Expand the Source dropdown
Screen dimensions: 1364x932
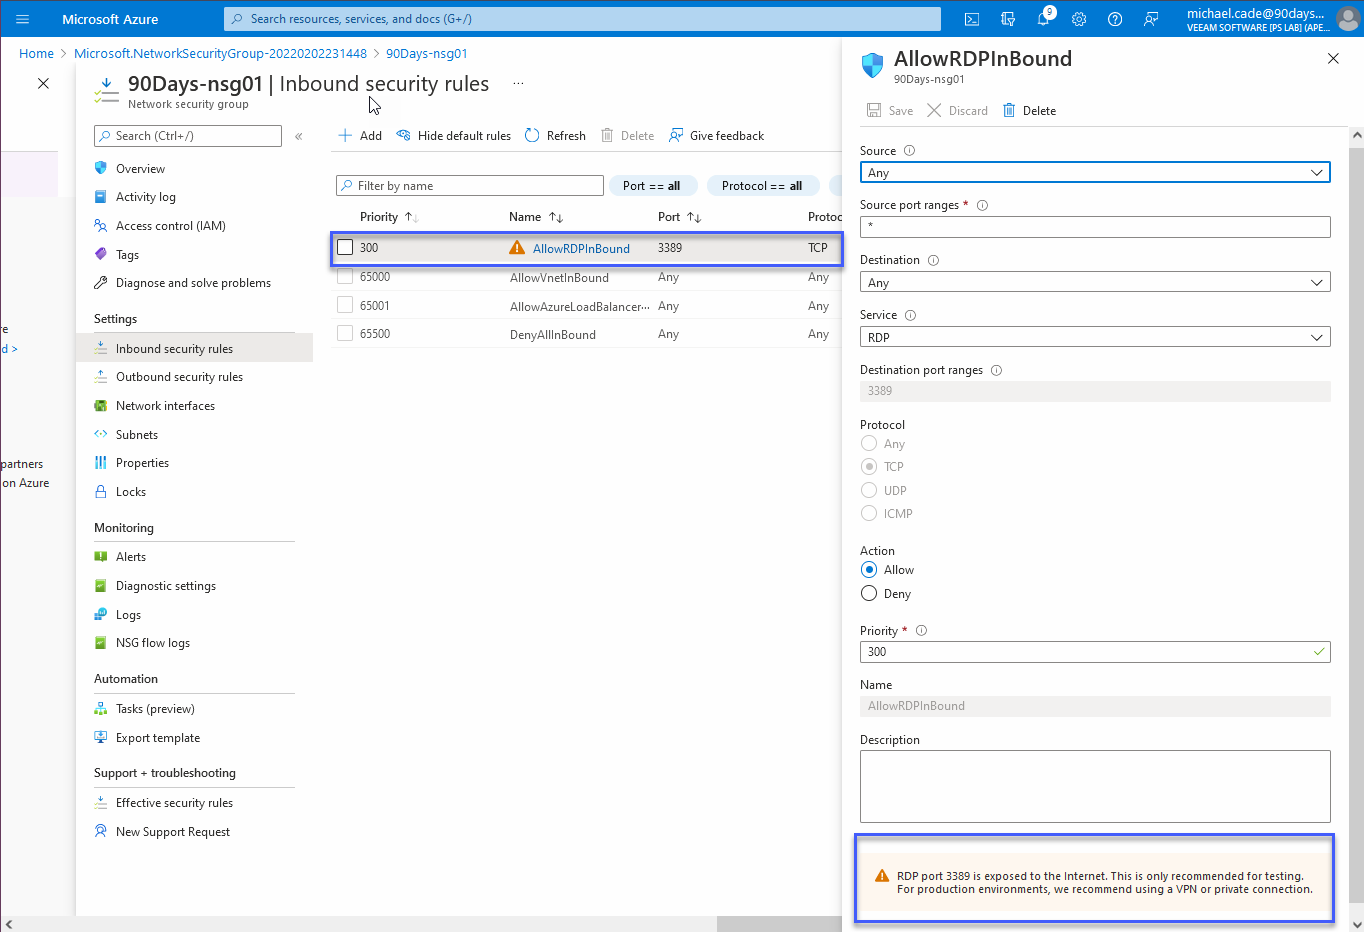click(x=1095, y=173)
